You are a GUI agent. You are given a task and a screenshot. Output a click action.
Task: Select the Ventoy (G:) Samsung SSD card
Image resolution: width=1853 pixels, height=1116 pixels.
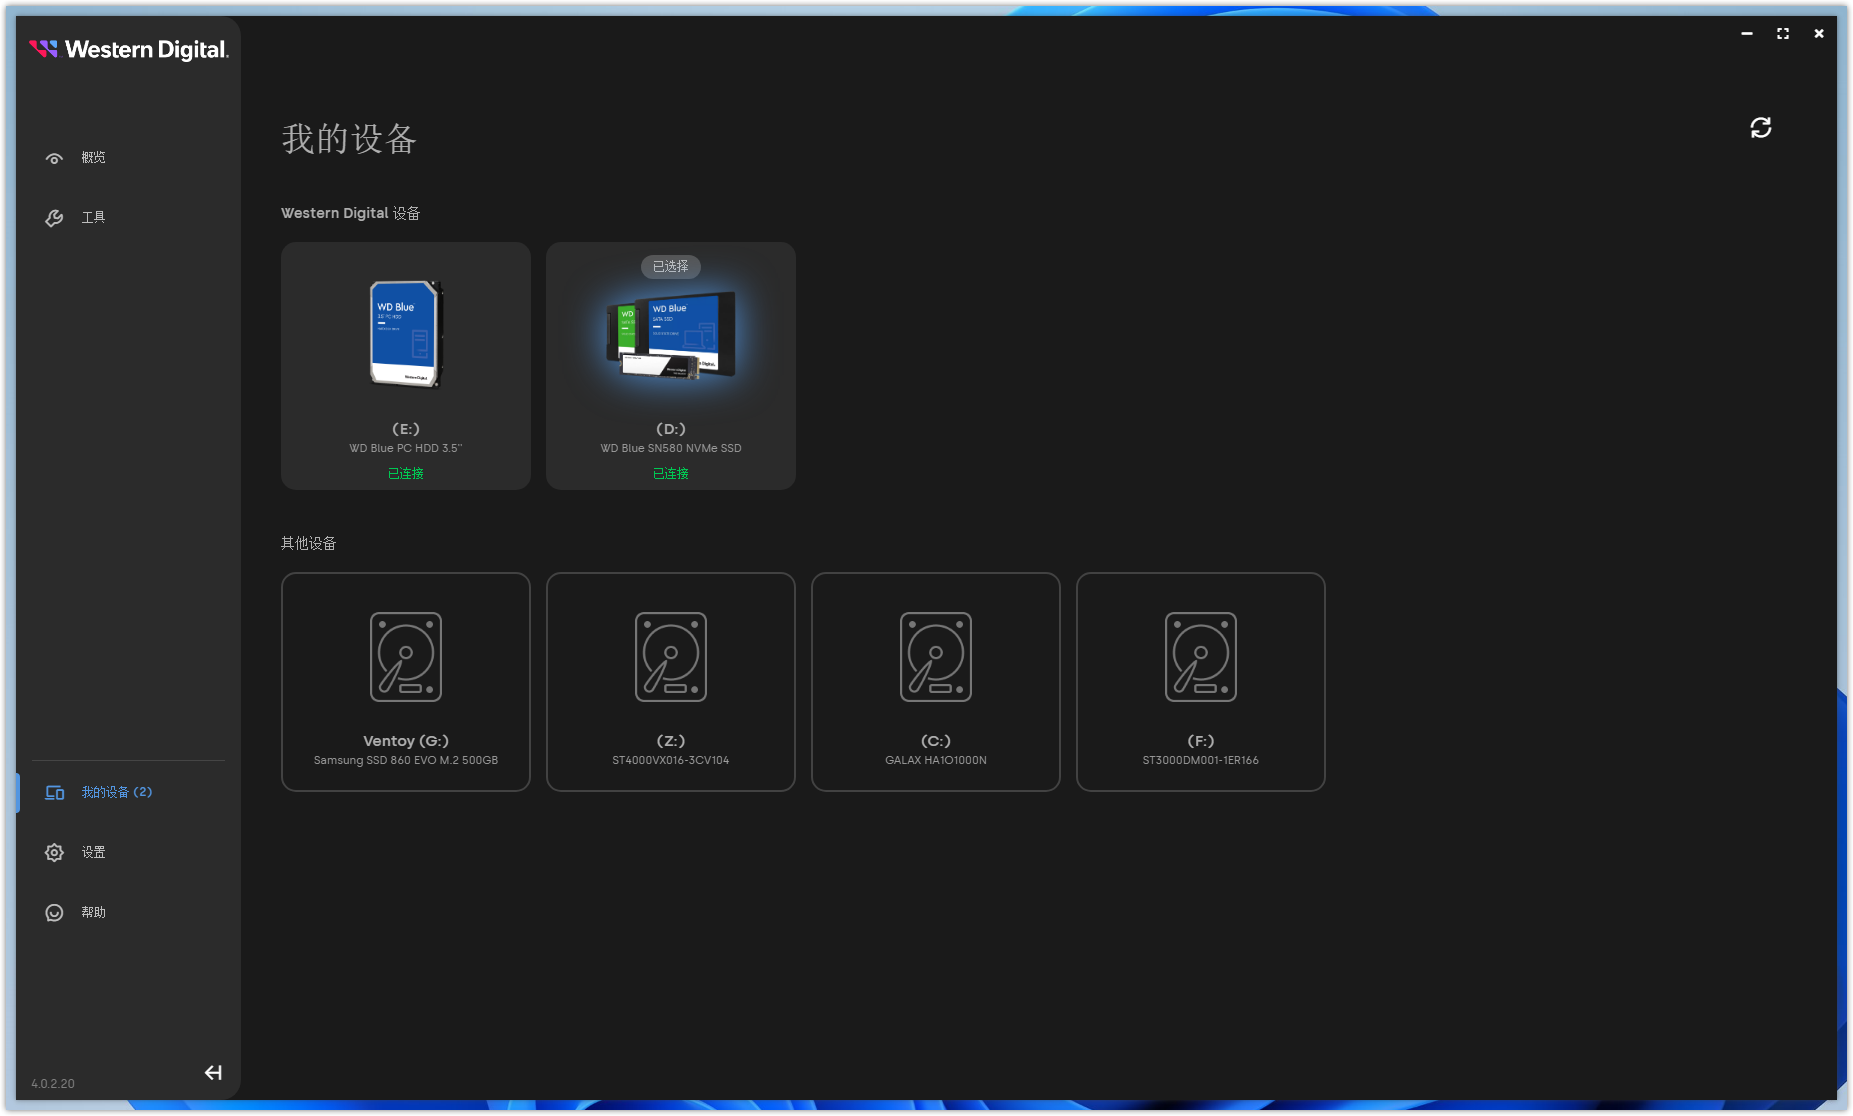coord(405,682)
